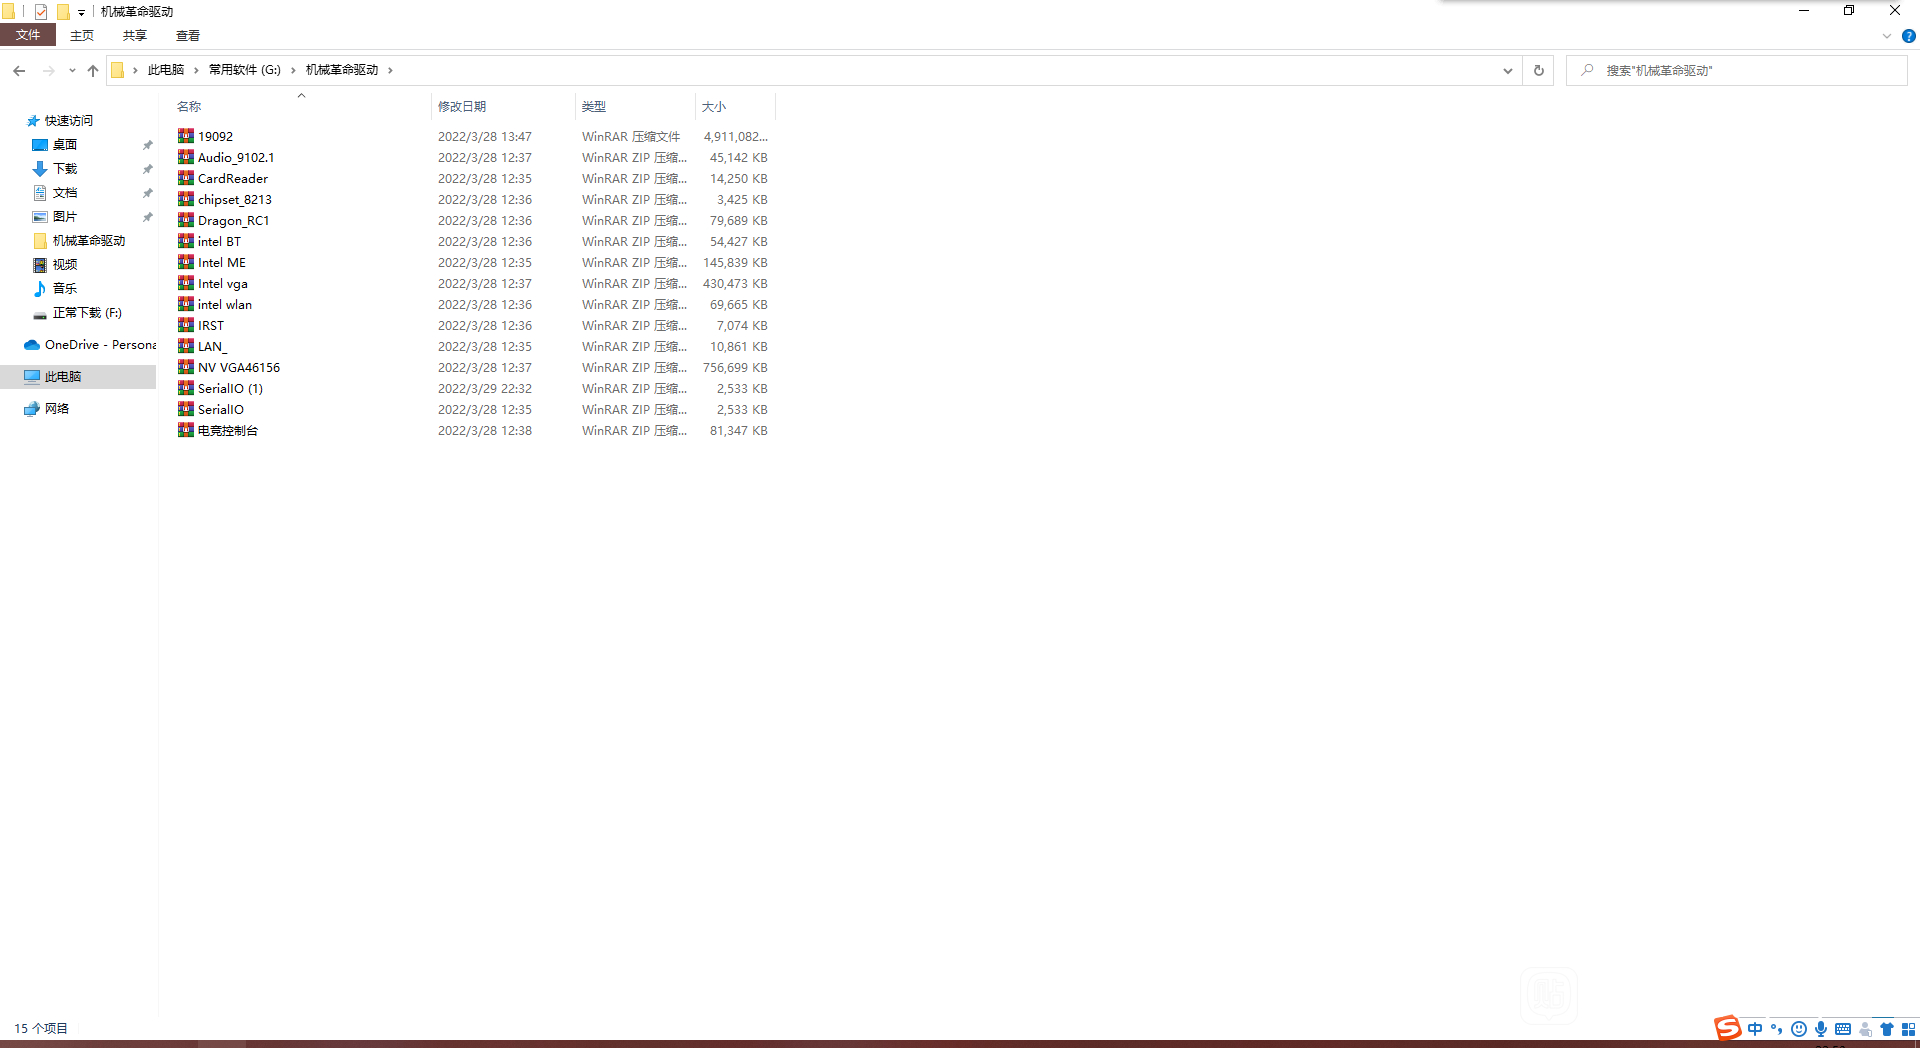
Task: Open 下载 in quick access
Action: click(65, 169)
